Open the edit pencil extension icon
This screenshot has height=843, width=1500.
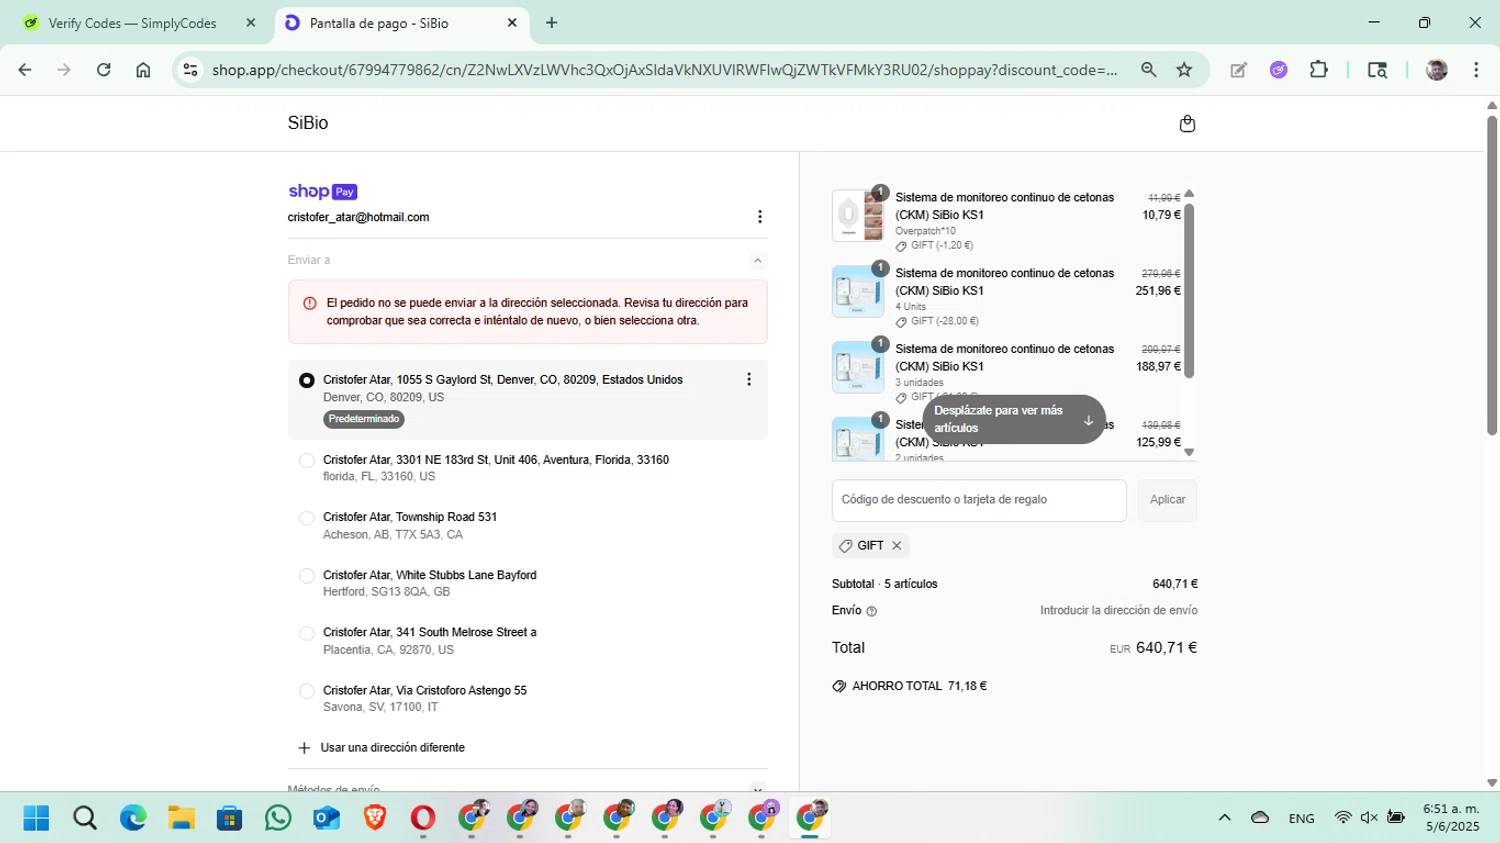tap(1238, 70)
